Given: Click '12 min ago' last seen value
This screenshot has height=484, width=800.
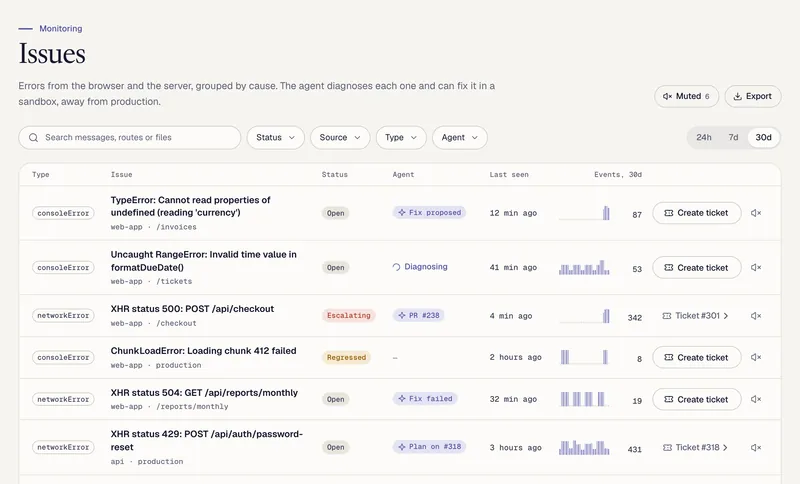Looking at the screenshot, I should (x=513, y=213).
